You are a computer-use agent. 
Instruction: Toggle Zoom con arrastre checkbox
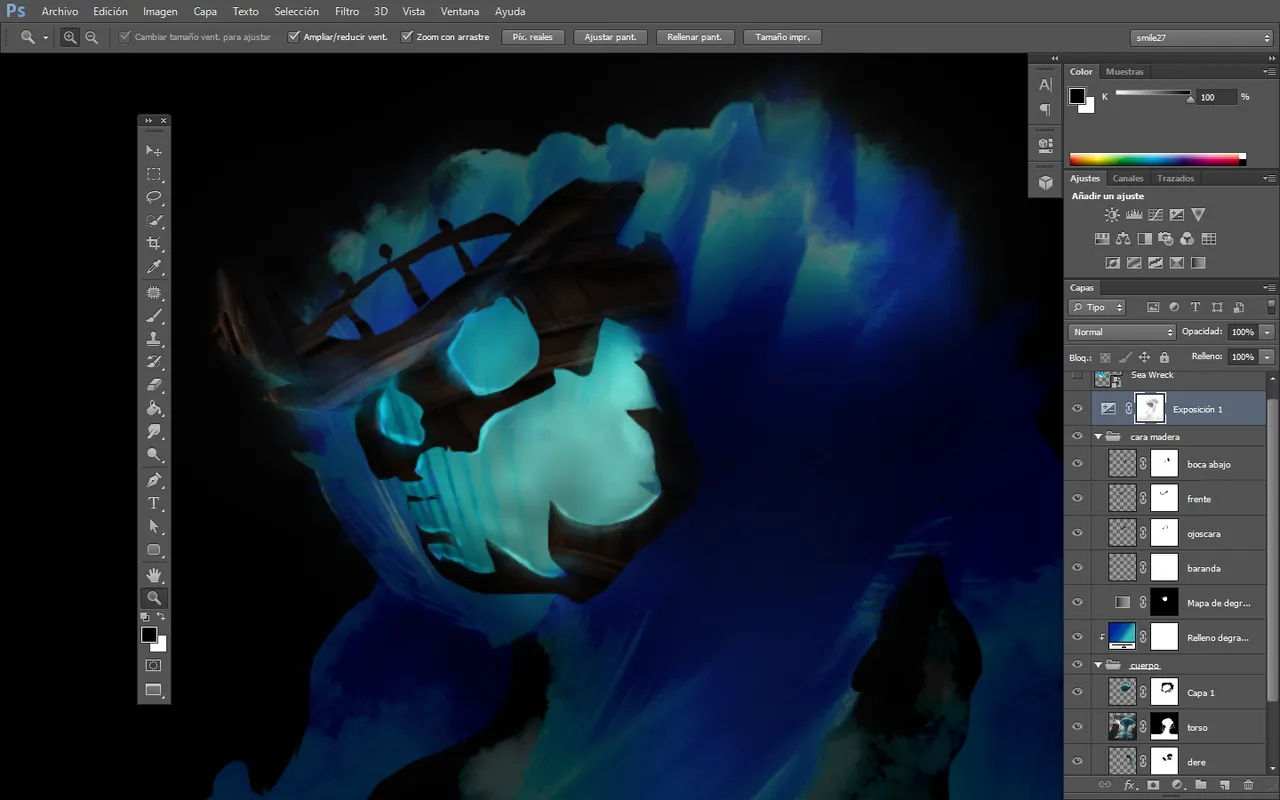click(407, 37)
